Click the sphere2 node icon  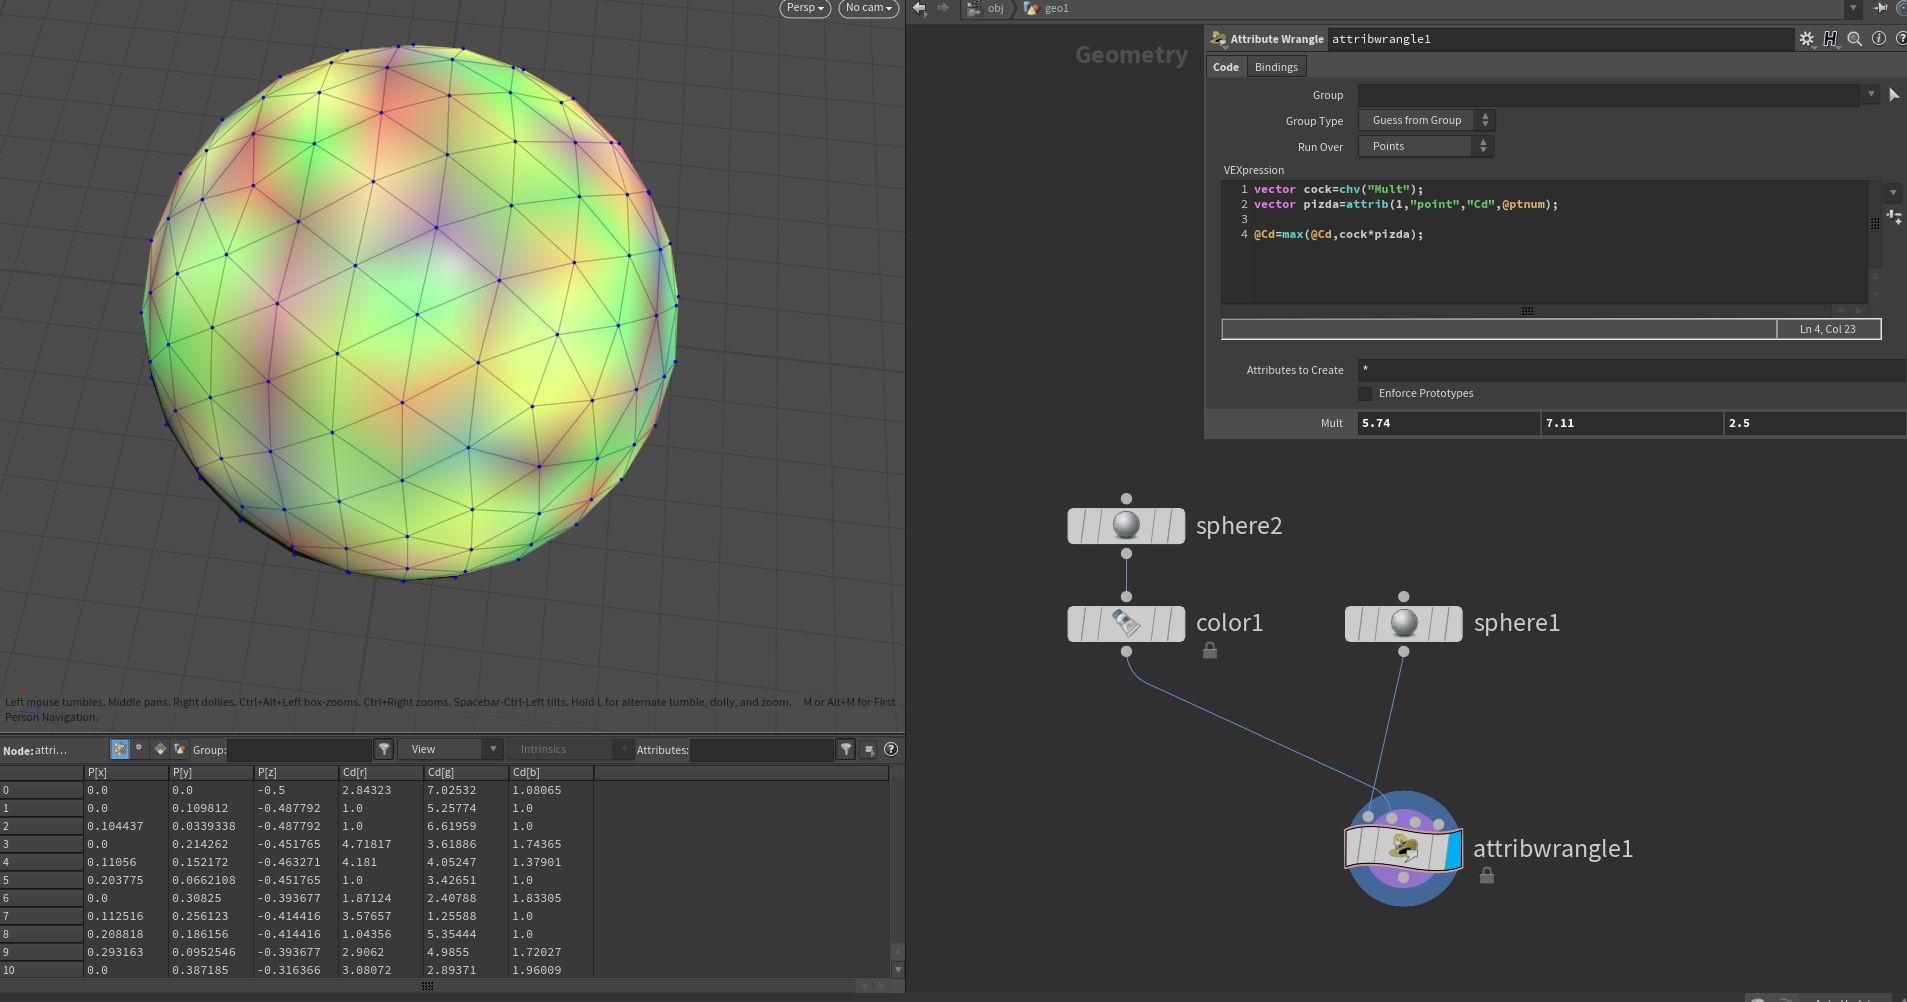tap(1126, 526)
